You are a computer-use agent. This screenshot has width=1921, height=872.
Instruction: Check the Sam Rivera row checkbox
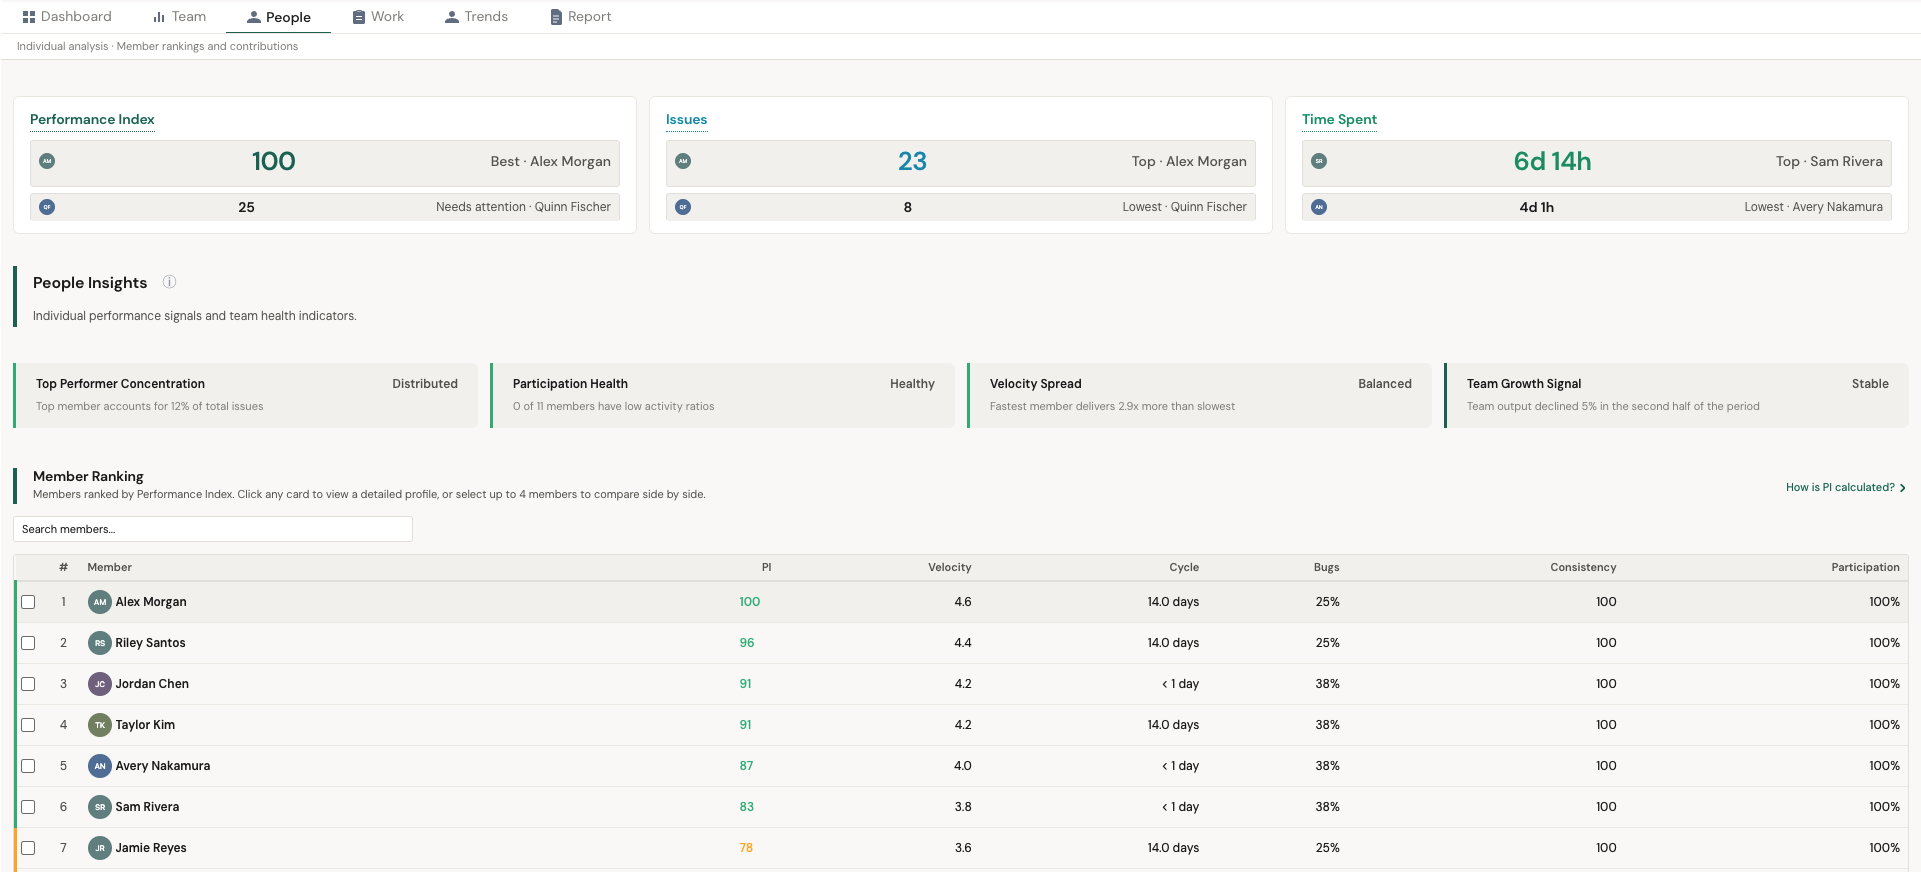point(28,807)
